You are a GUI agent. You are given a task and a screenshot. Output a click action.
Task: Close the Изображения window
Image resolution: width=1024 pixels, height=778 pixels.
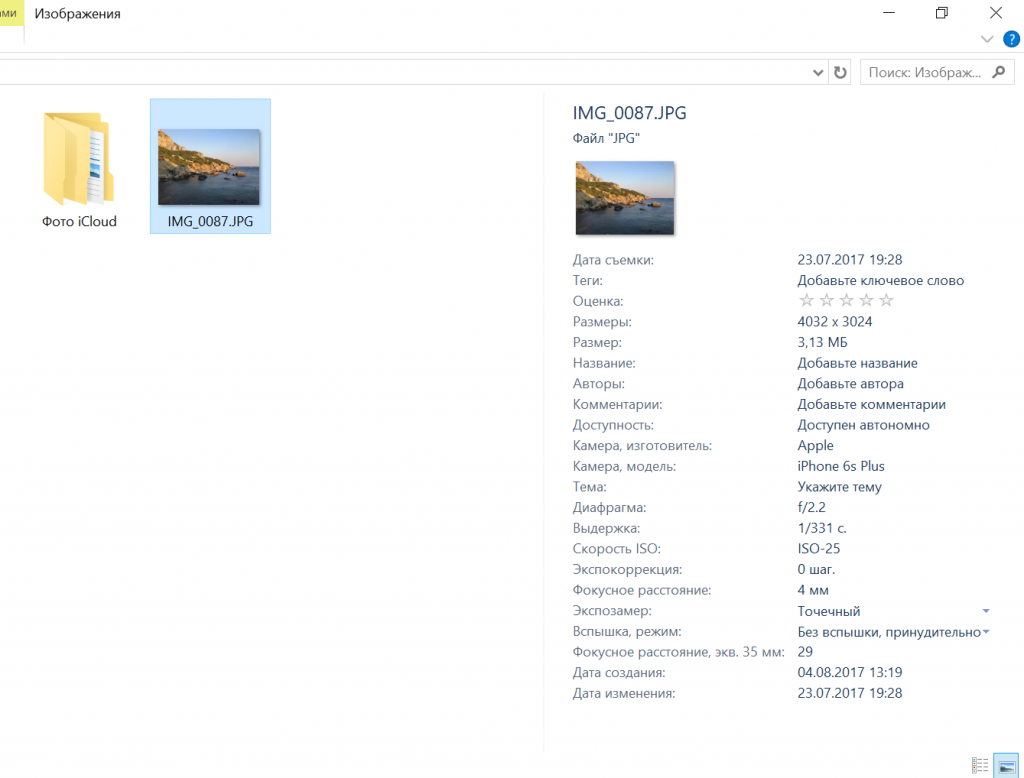pyautogui.click(x=996, y=13)
